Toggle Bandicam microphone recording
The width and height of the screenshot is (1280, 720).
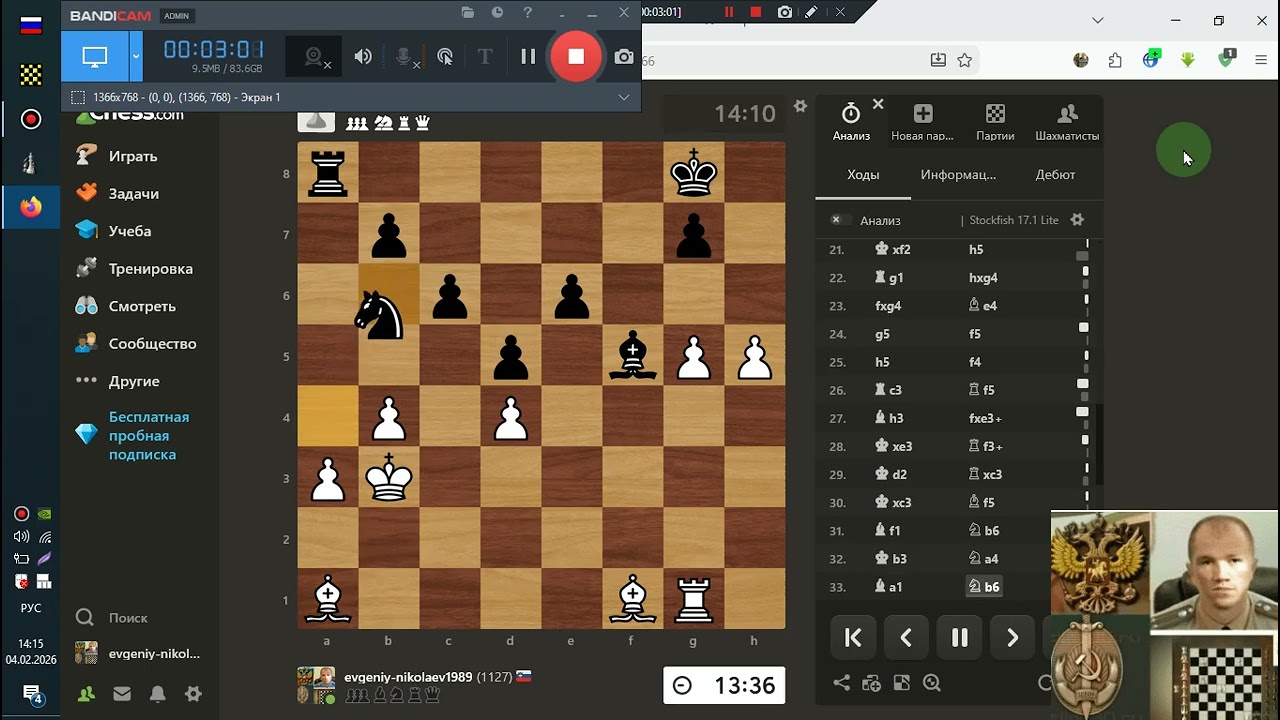click(406, 57)
